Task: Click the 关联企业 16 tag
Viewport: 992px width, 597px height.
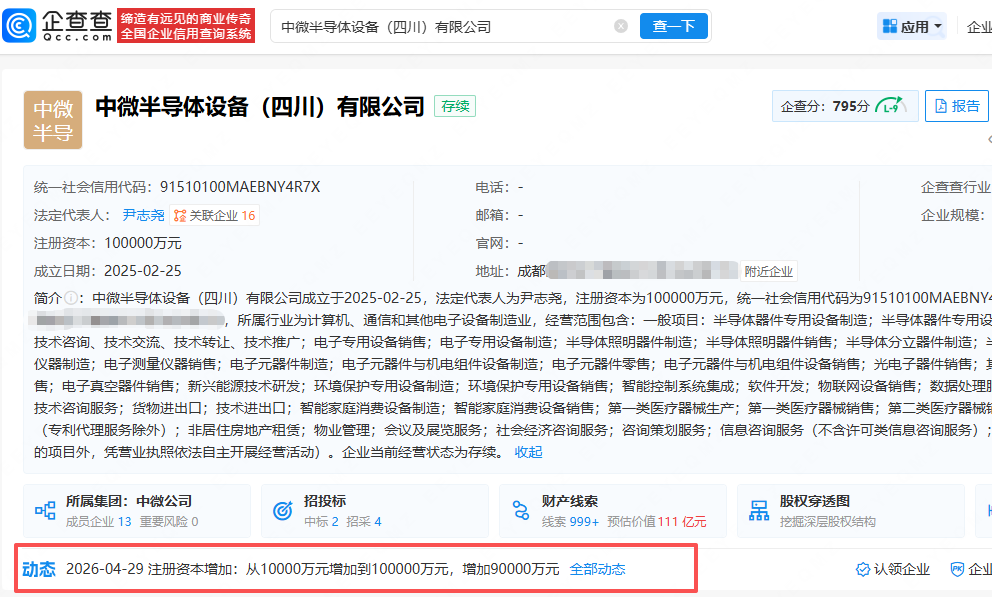Action: (x=214, y=216)
